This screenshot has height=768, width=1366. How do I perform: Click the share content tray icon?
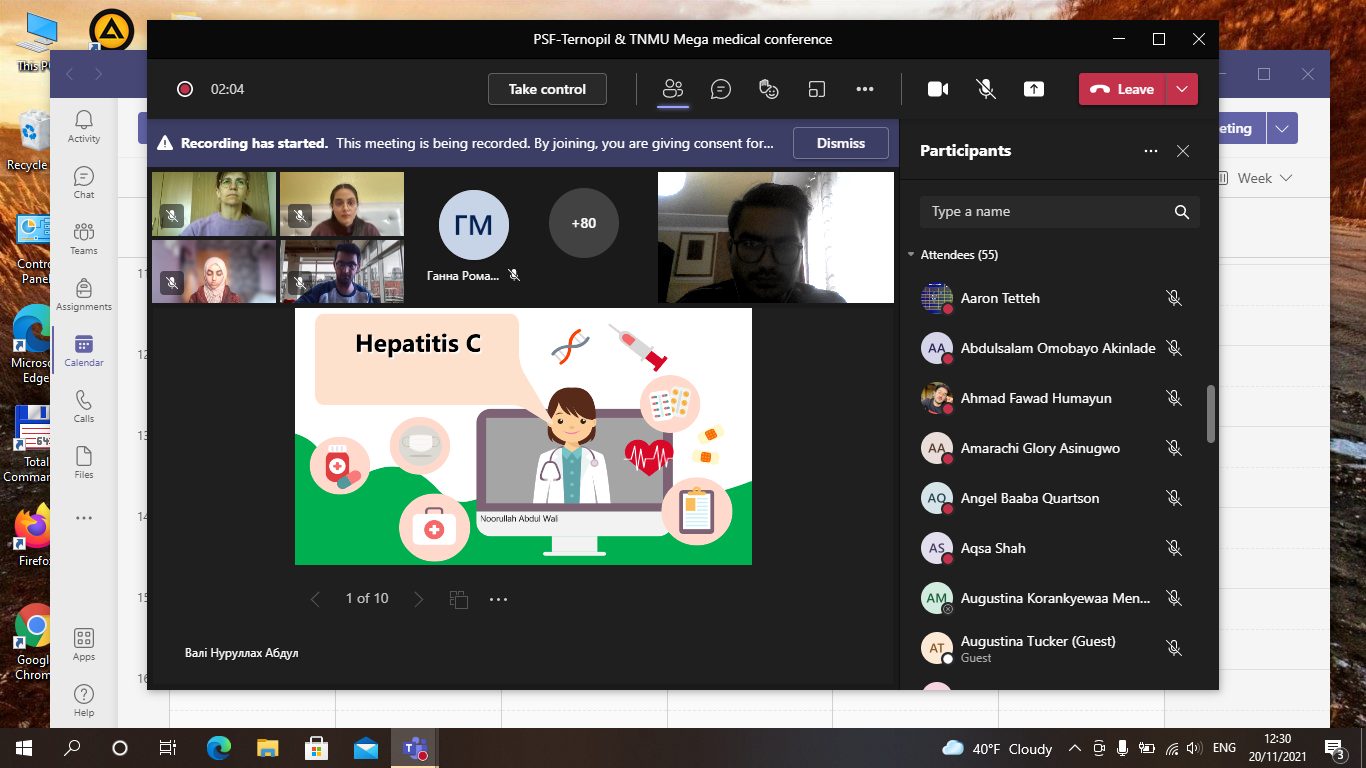click(x=1033, y=89)
